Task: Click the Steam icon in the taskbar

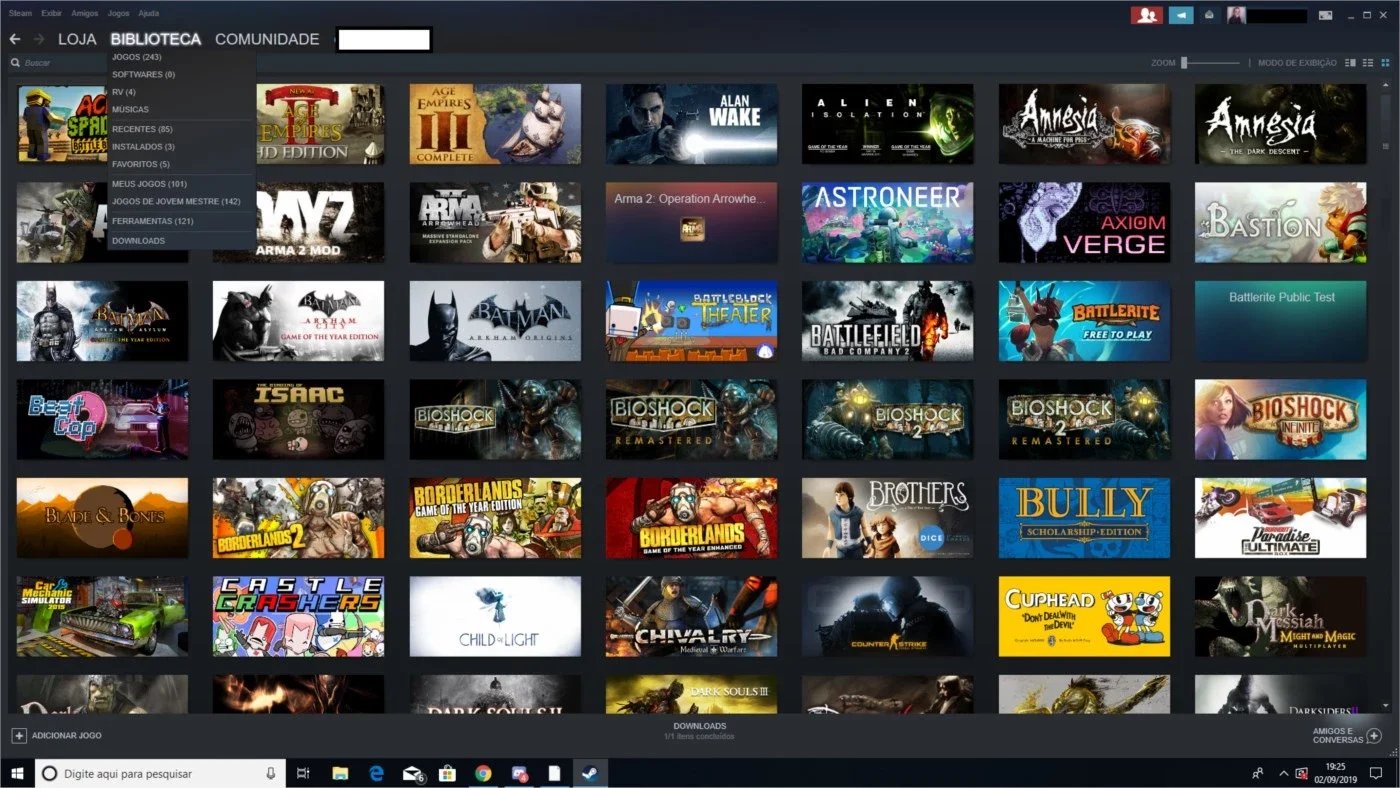Action: click(590, 773)
